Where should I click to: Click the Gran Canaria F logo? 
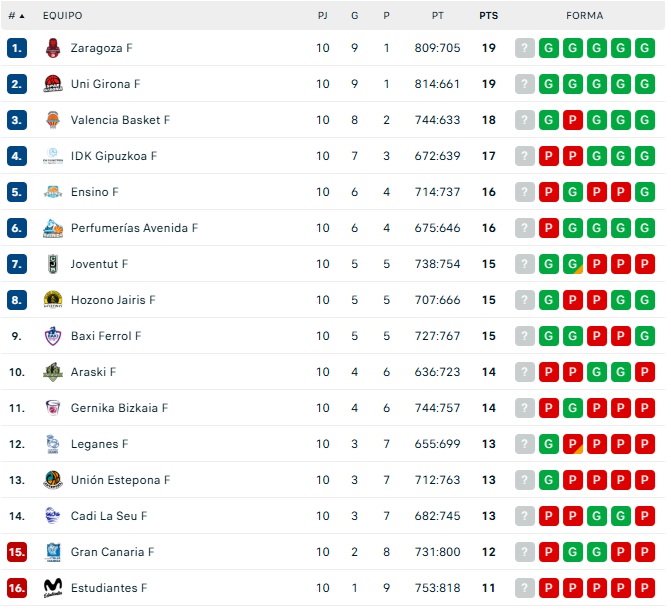pyautogui.click(x=53, y=552)
